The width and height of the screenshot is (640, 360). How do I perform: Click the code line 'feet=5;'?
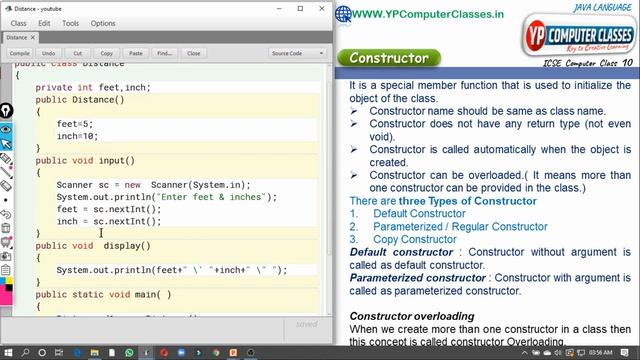click(x=75, y=124)
